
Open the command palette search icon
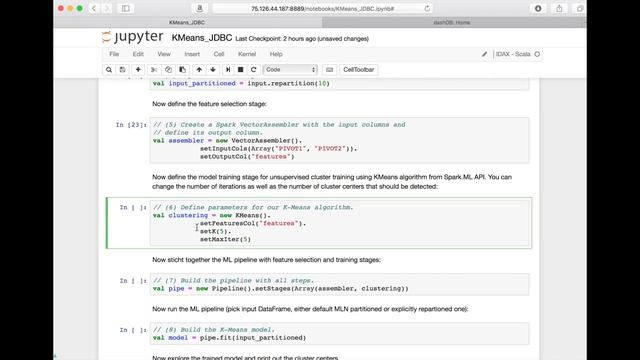109,70
